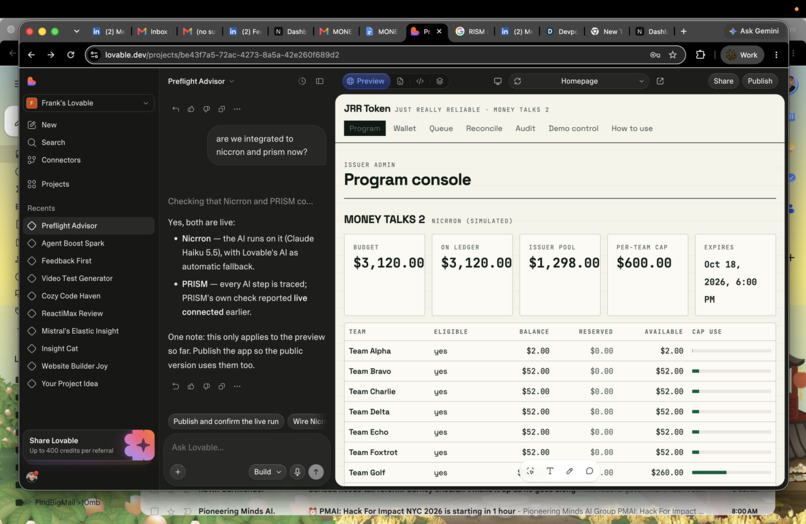
Task: View site information icon left of URL
Action: (x=94, y=55)
